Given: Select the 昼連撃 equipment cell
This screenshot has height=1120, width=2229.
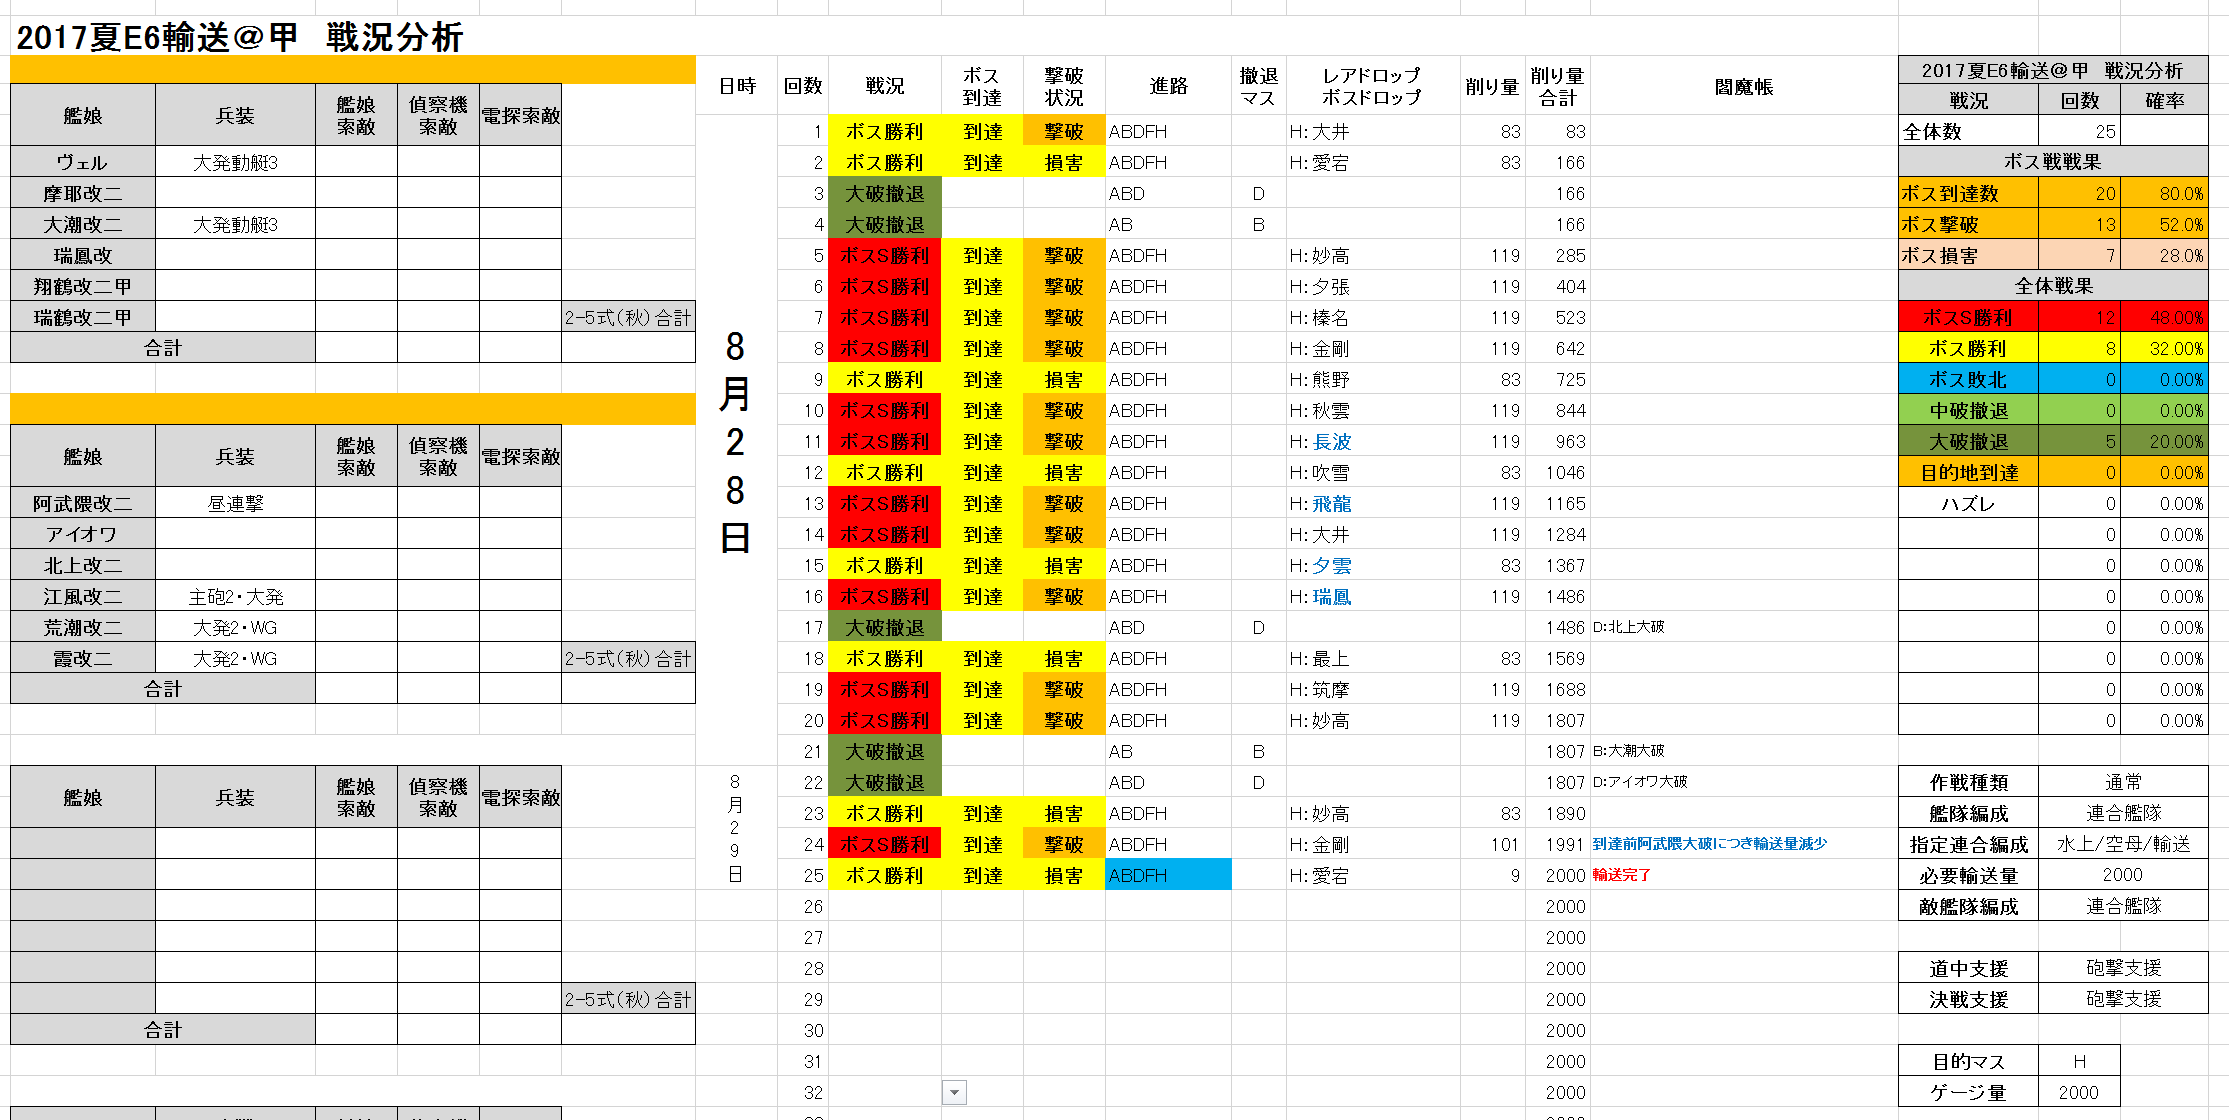Looking at the screenshot, I should [x=235, y=503].
